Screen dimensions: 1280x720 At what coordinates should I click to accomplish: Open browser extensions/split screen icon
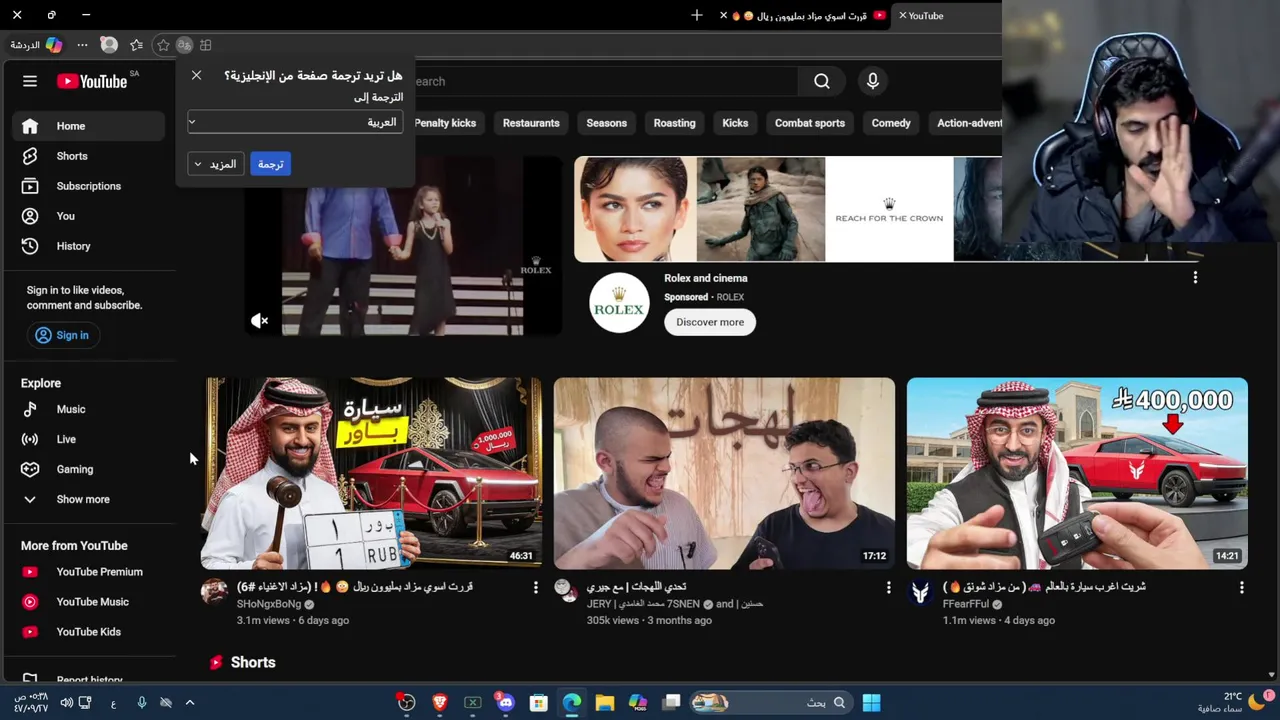click(205, 45)
